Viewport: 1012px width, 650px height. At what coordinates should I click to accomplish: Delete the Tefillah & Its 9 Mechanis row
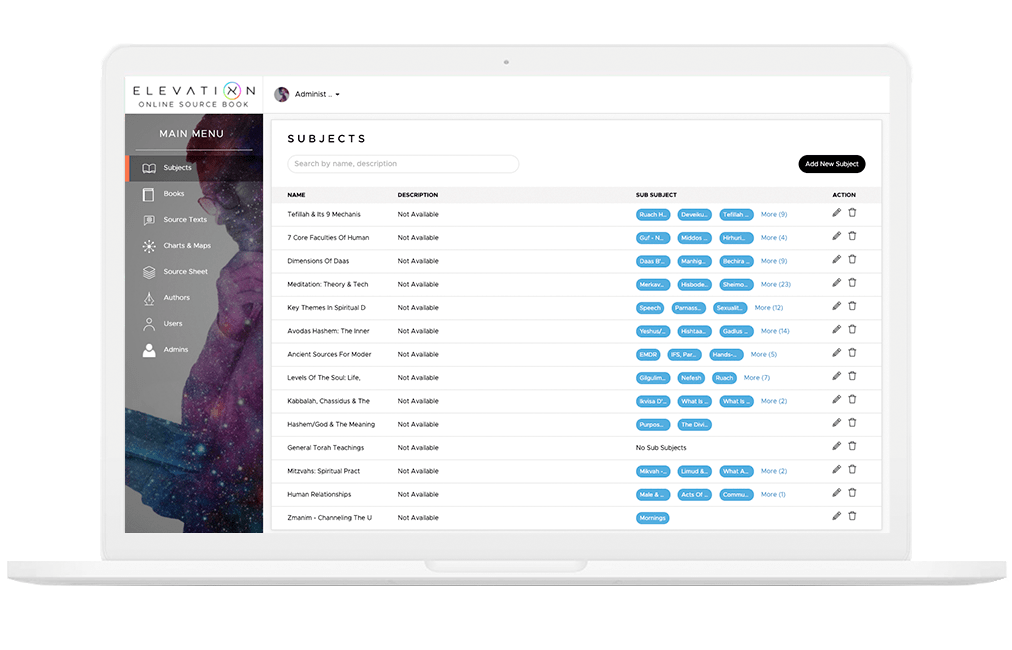tap(852, 212)
